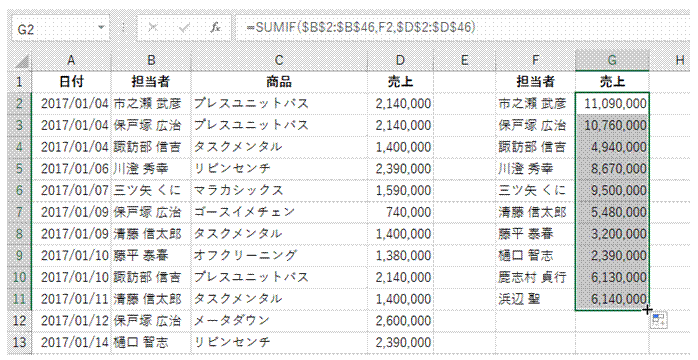This screenshot has height=360, width=698.
Task: Click the fill handle at selection corner
Action: coord(649,310)
